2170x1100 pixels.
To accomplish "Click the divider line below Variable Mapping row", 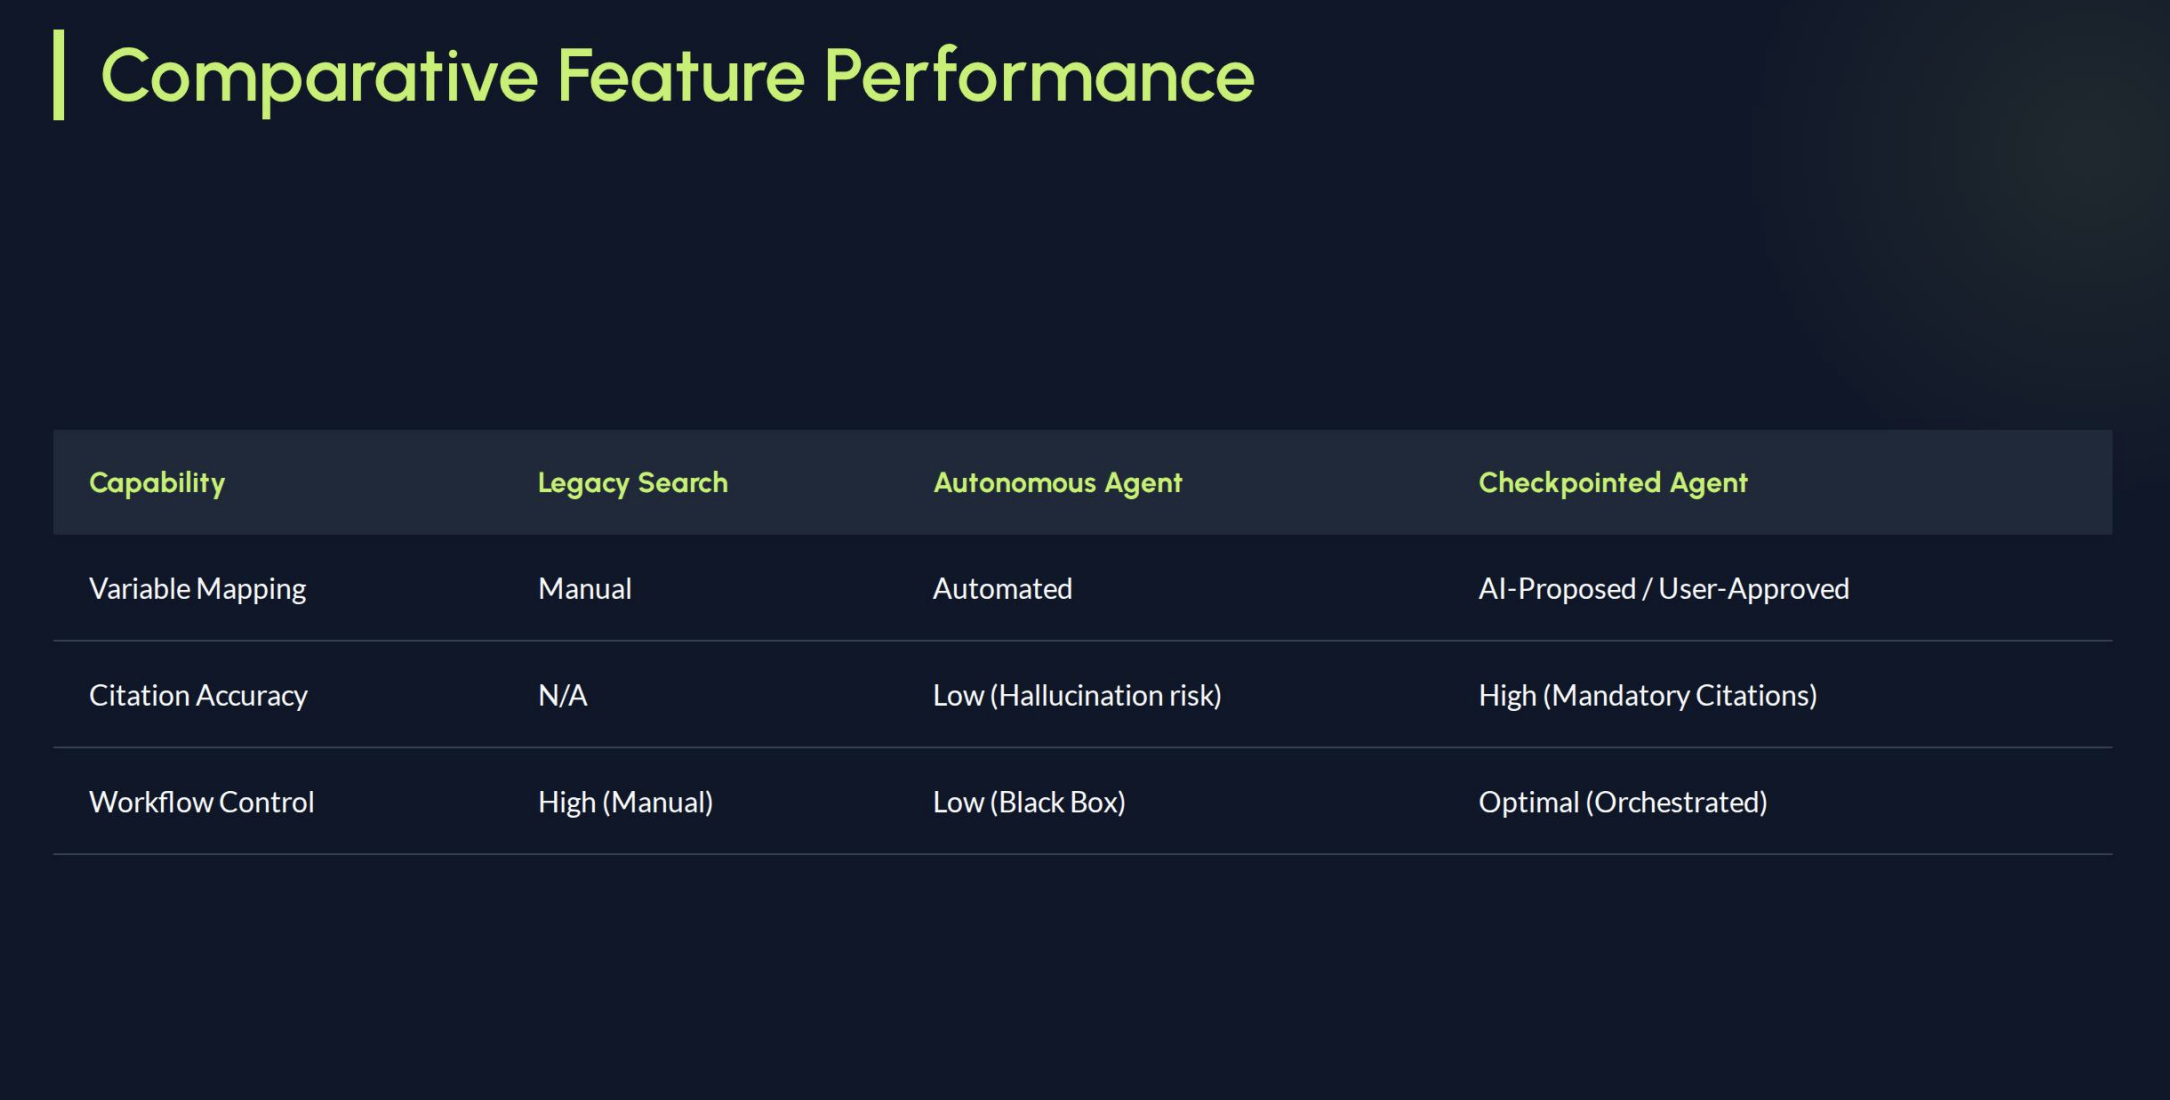I will [1082, 641].
